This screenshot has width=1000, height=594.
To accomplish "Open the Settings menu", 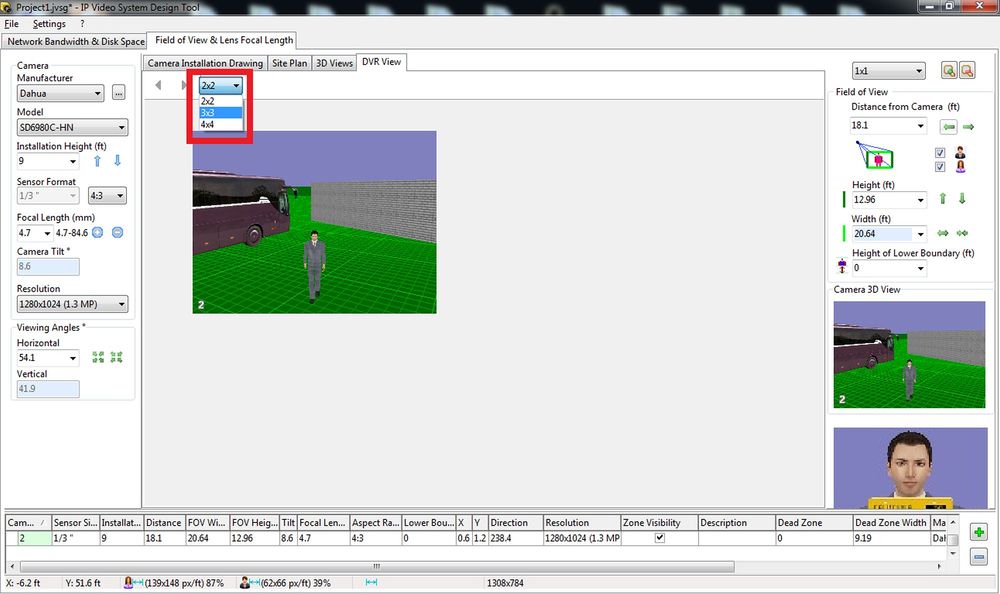I will point(49,23).
